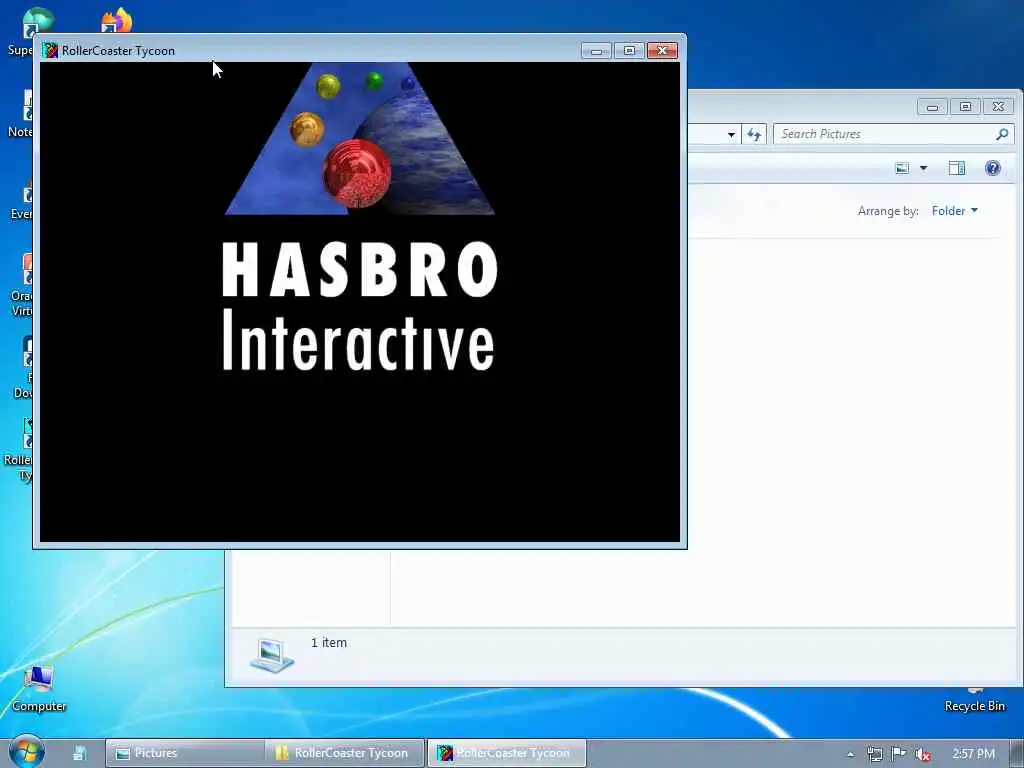Screen dimensions: 1024x768
Task: Refresh the Pictures window address bar
Action: click(754, 134)
